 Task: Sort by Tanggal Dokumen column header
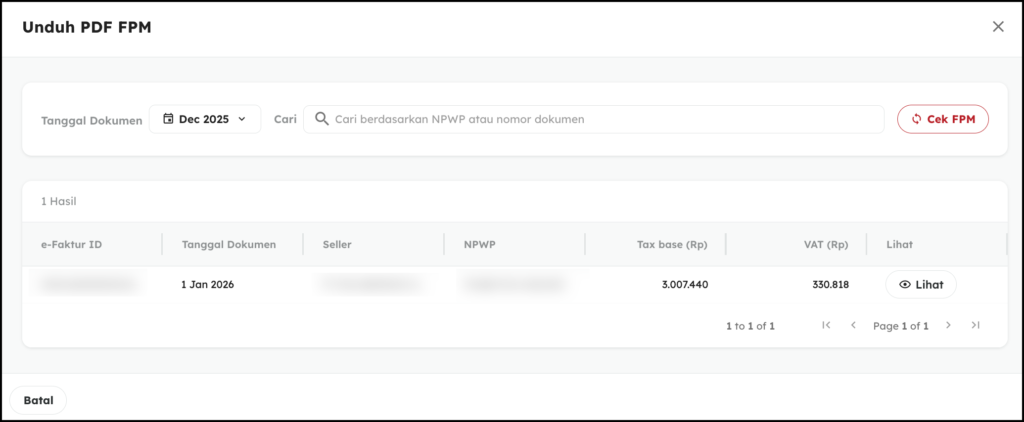pos(228,244)
